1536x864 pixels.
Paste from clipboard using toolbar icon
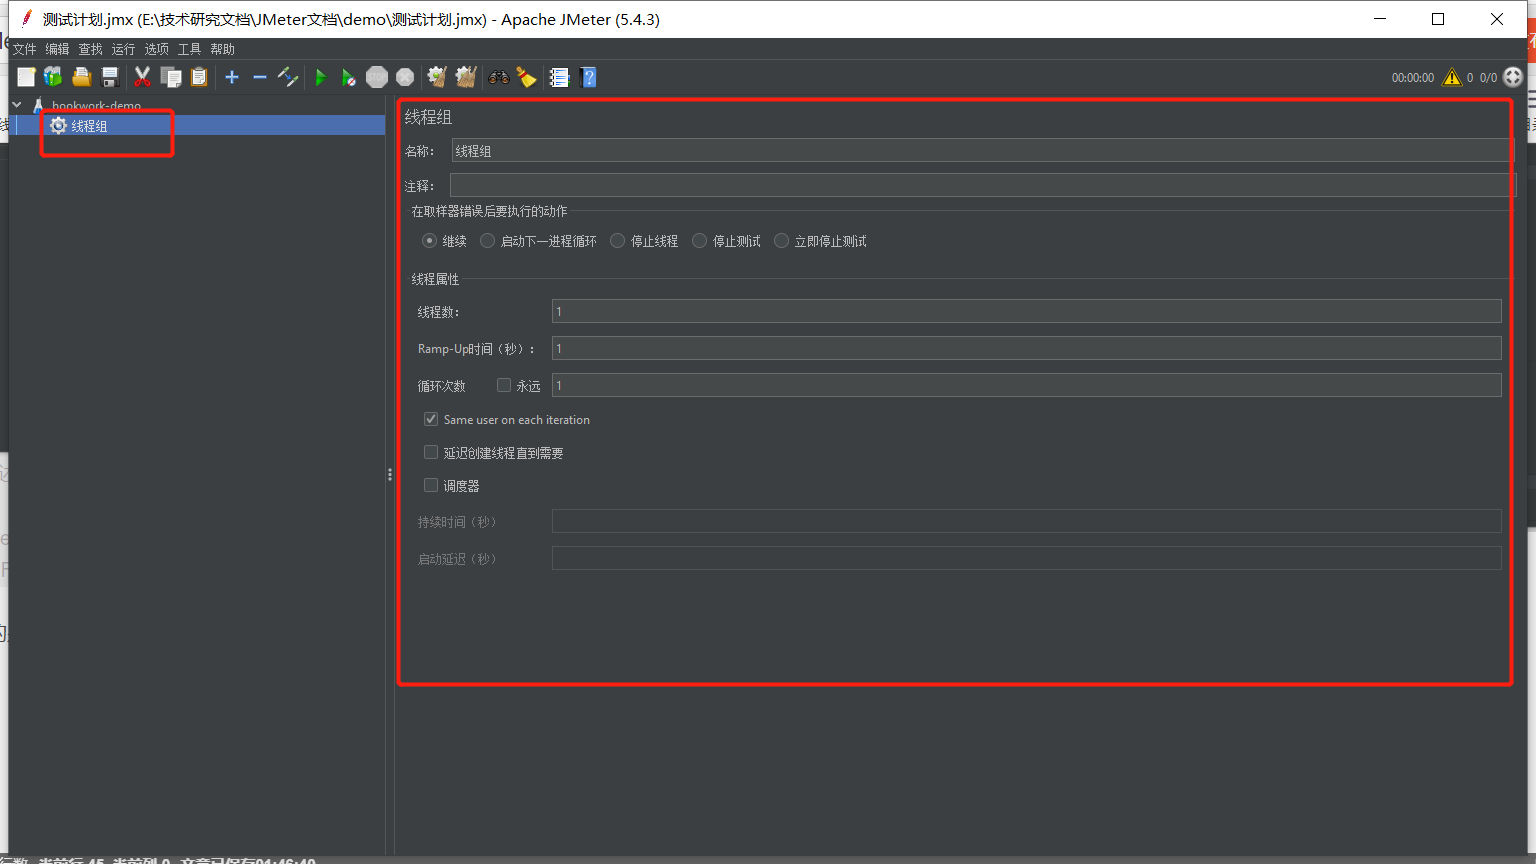[x=199, y=77]
